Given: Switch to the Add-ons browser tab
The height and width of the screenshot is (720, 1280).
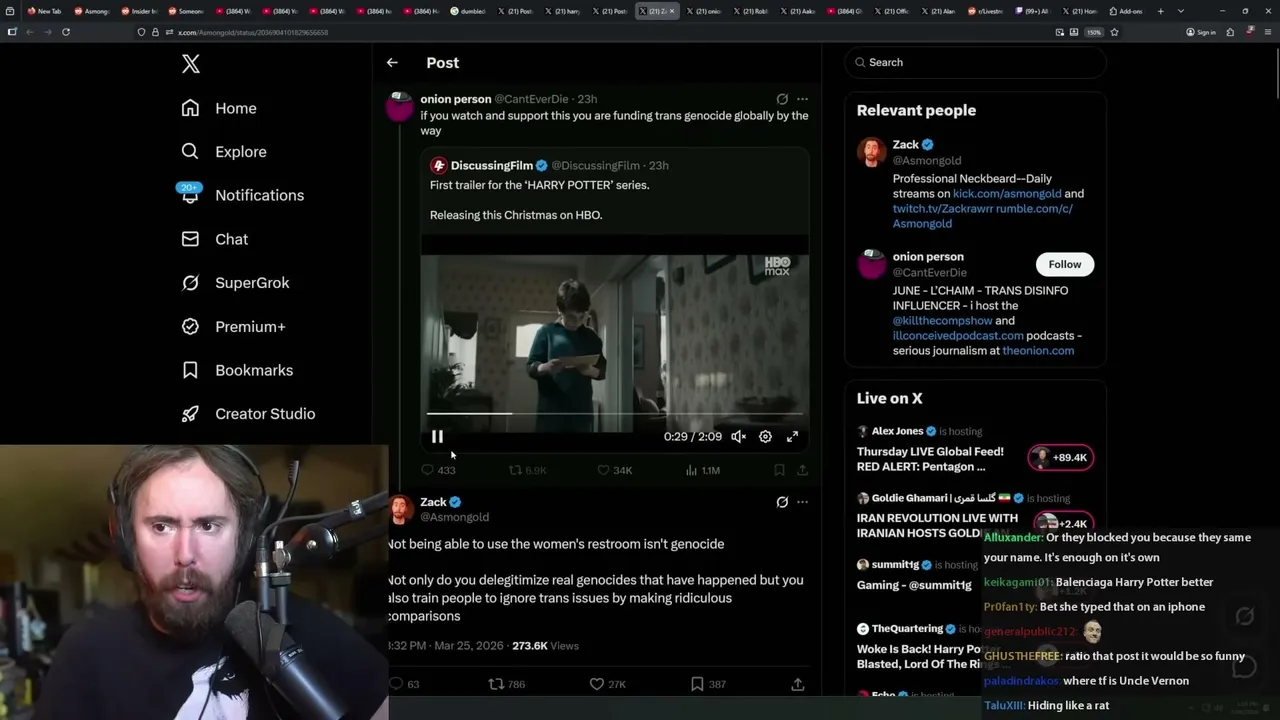Looking at the screenshot, I should pyautogui.click(x=1127, y=11).
